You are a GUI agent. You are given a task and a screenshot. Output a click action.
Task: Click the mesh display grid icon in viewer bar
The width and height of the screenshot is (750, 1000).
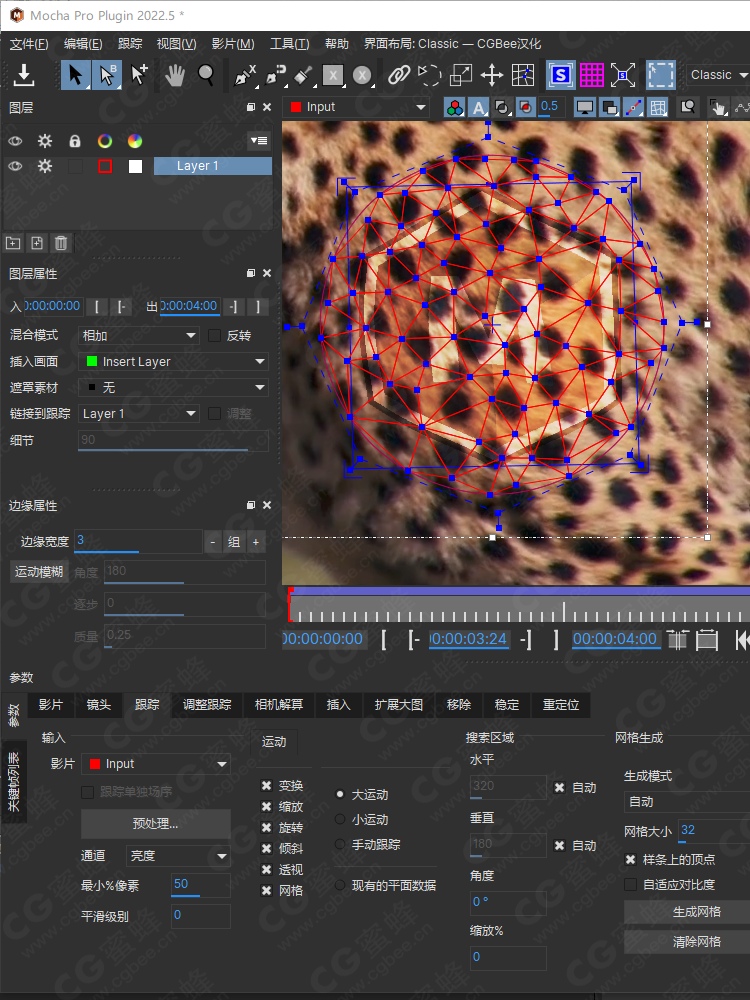[x=658, y=107]
